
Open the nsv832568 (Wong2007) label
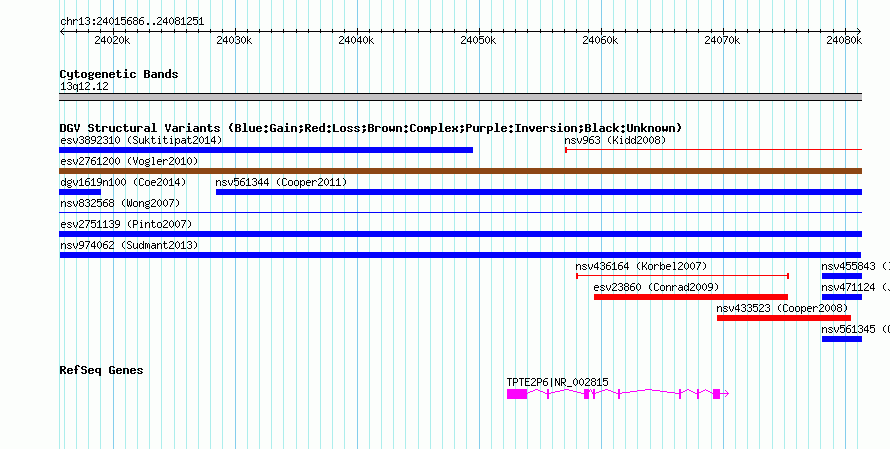coord(120,203)
